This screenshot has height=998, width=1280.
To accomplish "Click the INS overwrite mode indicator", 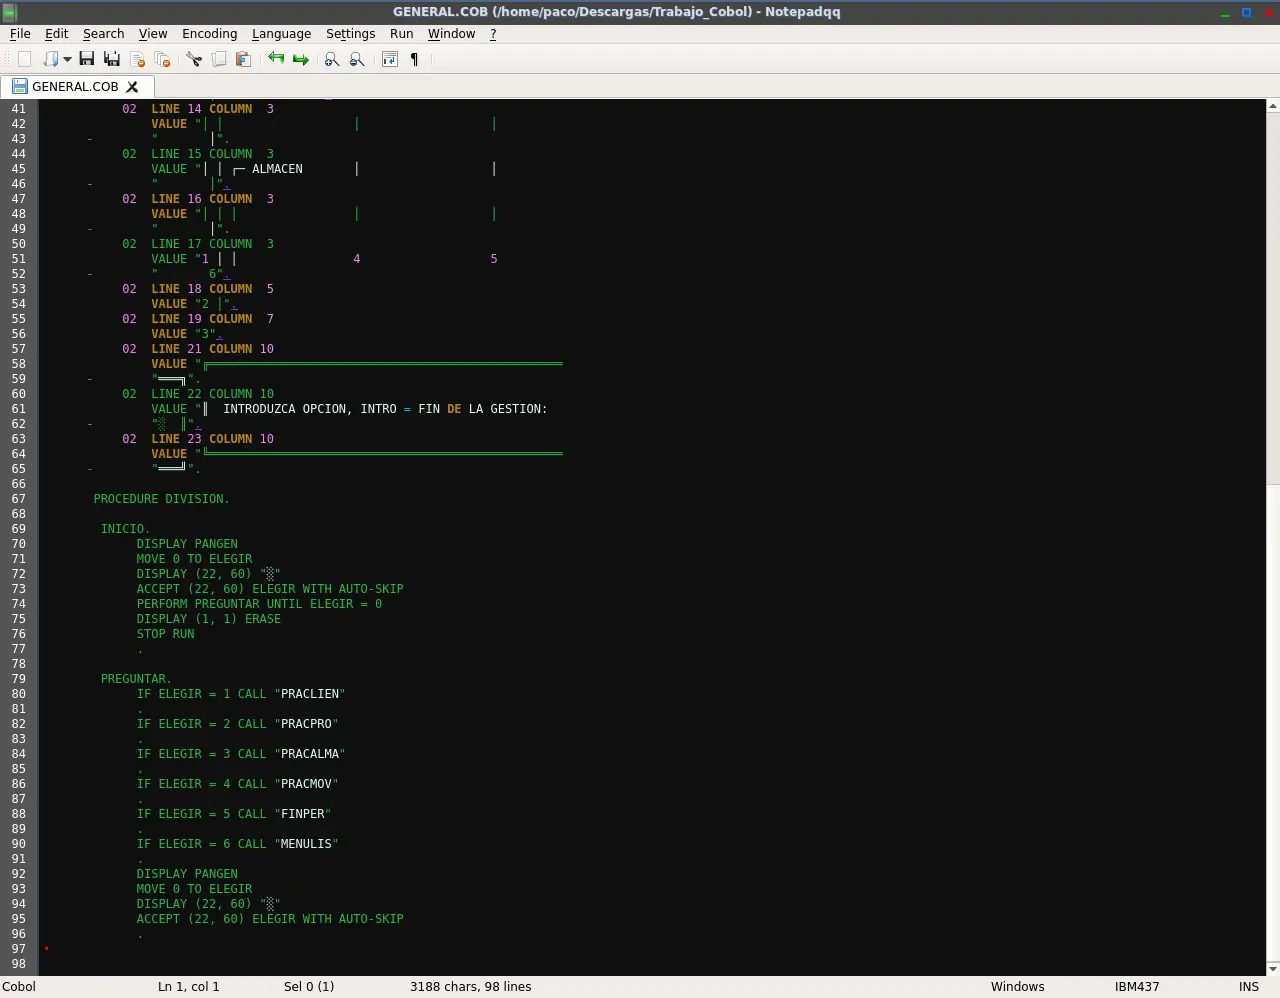I will tap(1249, 986).
